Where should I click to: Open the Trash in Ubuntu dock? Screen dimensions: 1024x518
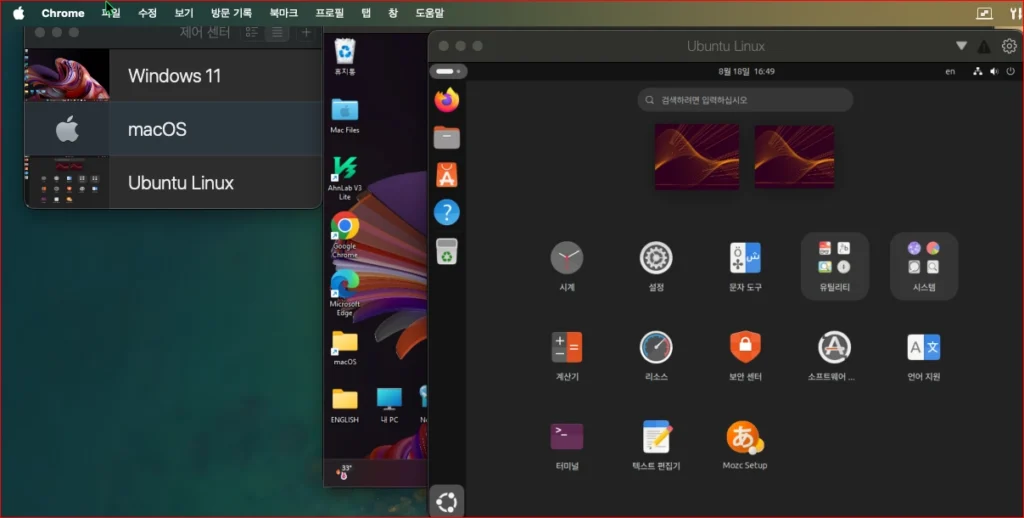[447, 251]
